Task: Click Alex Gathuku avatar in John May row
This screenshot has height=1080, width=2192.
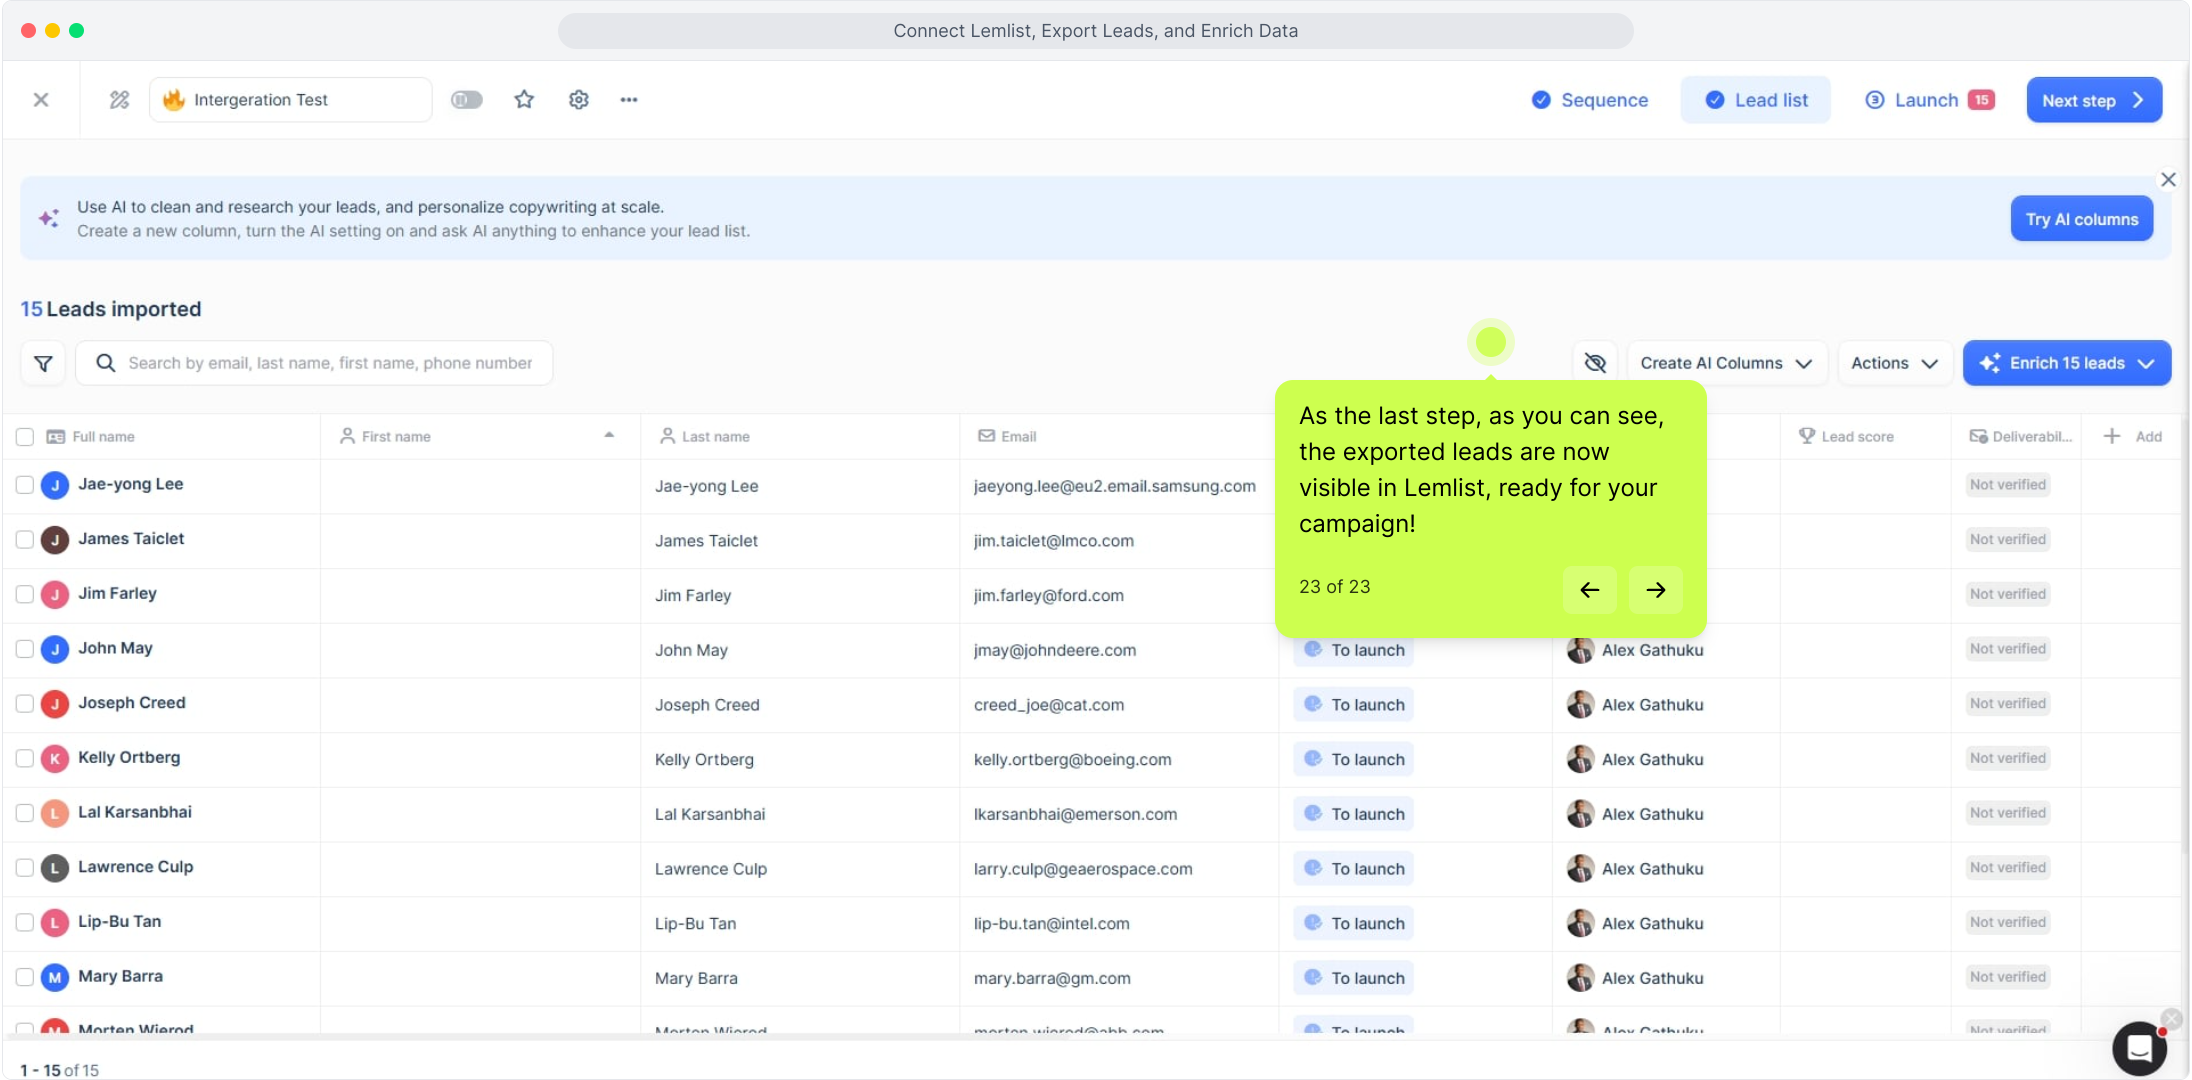Action: [x=1580, y=650]
